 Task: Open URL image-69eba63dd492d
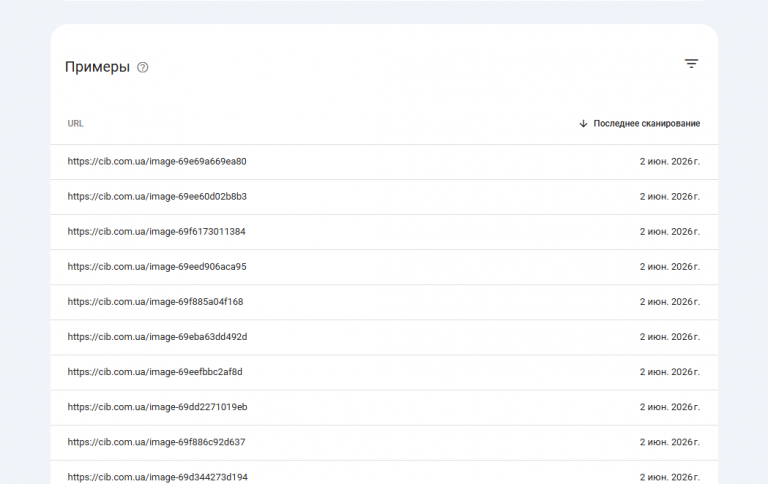pos(157,337)
